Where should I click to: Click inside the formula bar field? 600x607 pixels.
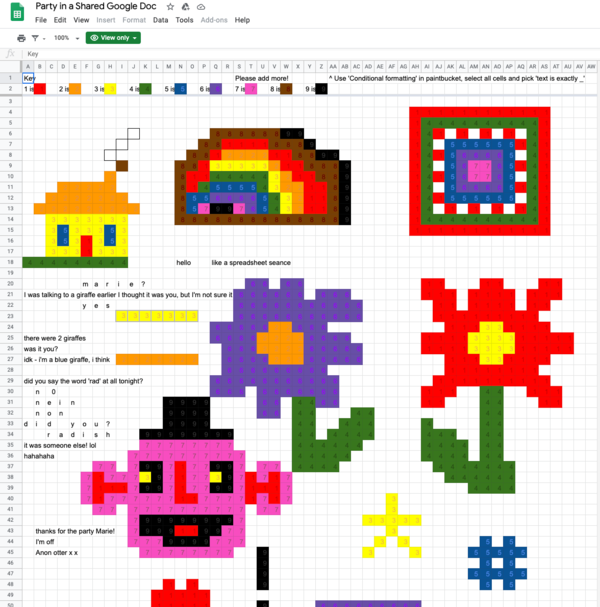(x=300, y=54)
